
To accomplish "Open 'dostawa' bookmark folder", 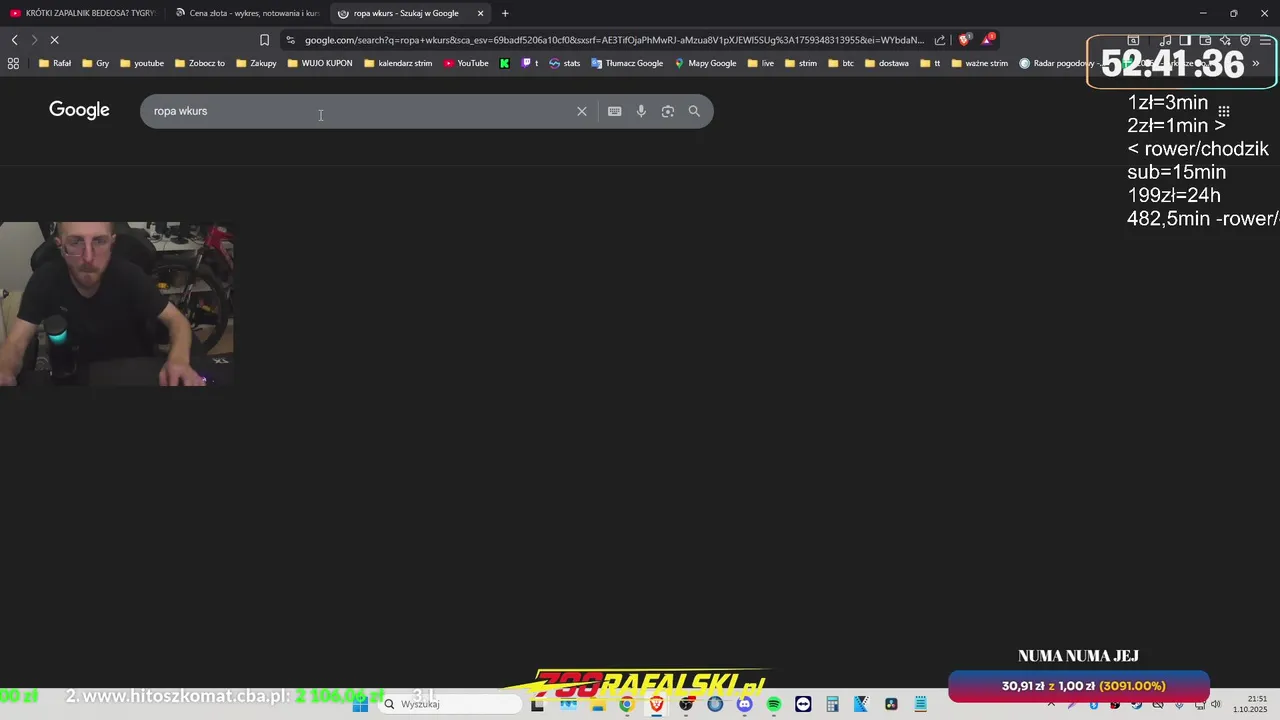I will point(886,63).
